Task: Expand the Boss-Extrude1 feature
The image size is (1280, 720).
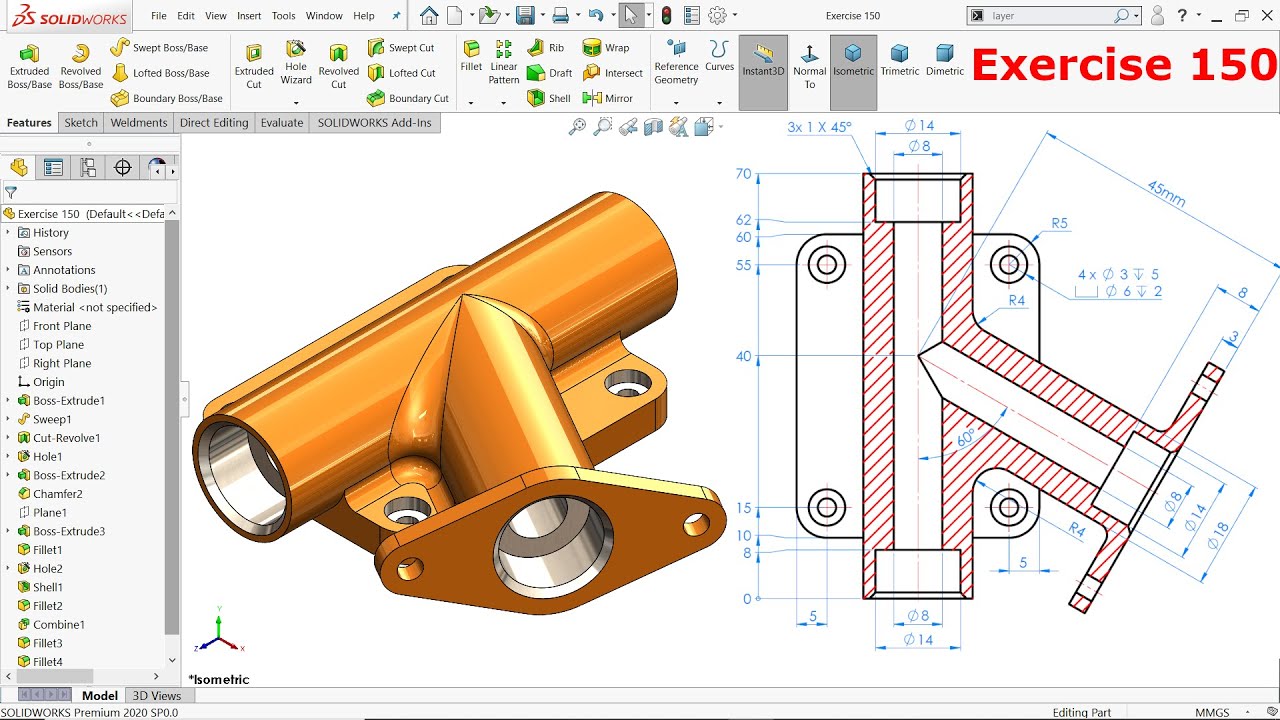Action: point(8,400)
